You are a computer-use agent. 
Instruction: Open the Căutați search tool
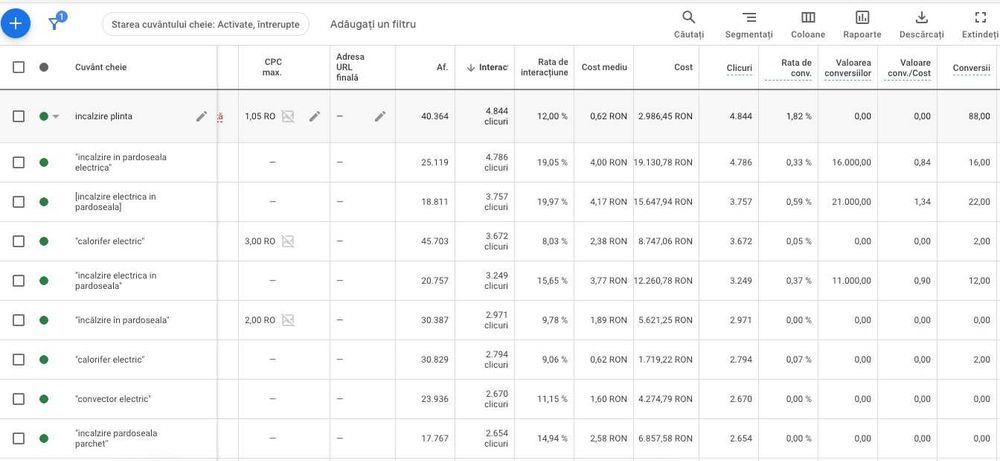[x=689, y=24]
